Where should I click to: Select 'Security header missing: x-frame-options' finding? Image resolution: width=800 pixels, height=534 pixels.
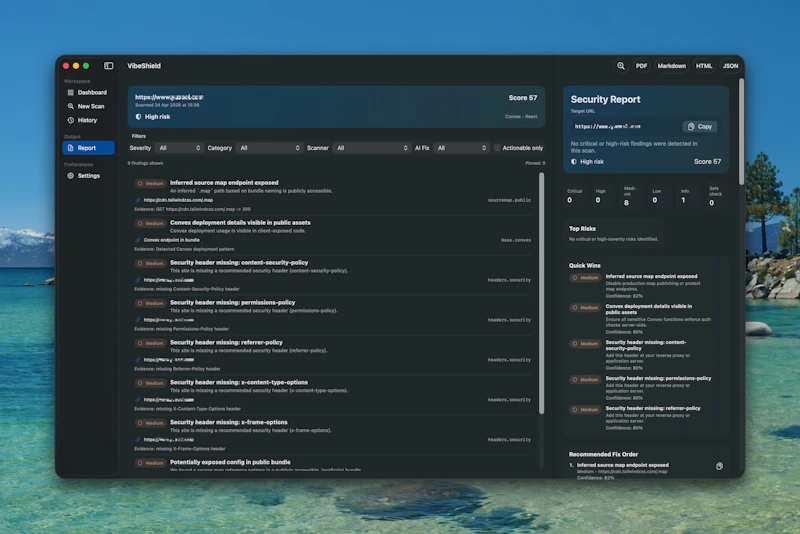(x=333, y=435)
